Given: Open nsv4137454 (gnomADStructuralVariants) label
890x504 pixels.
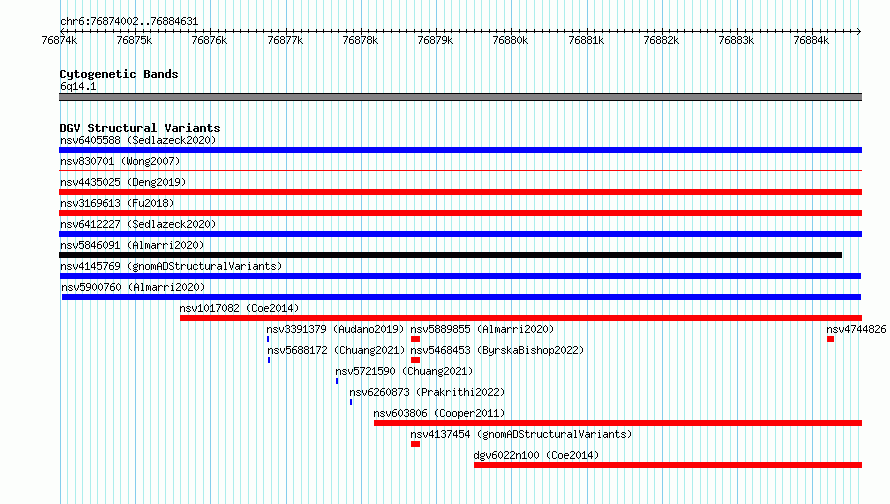Looking at the screenshot, I should [521, 434].
